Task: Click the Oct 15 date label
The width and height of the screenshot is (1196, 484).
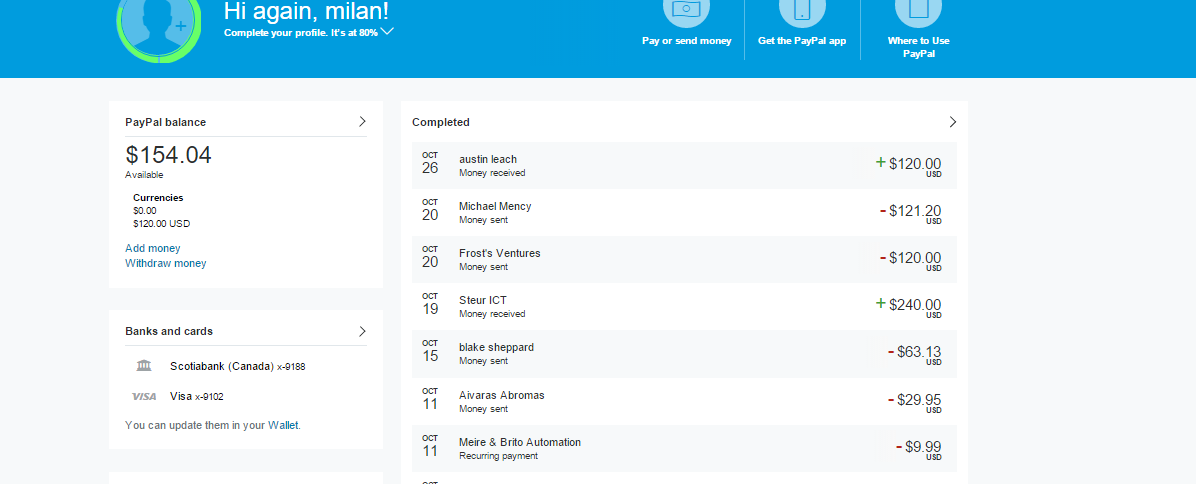Action: [430, 352]
